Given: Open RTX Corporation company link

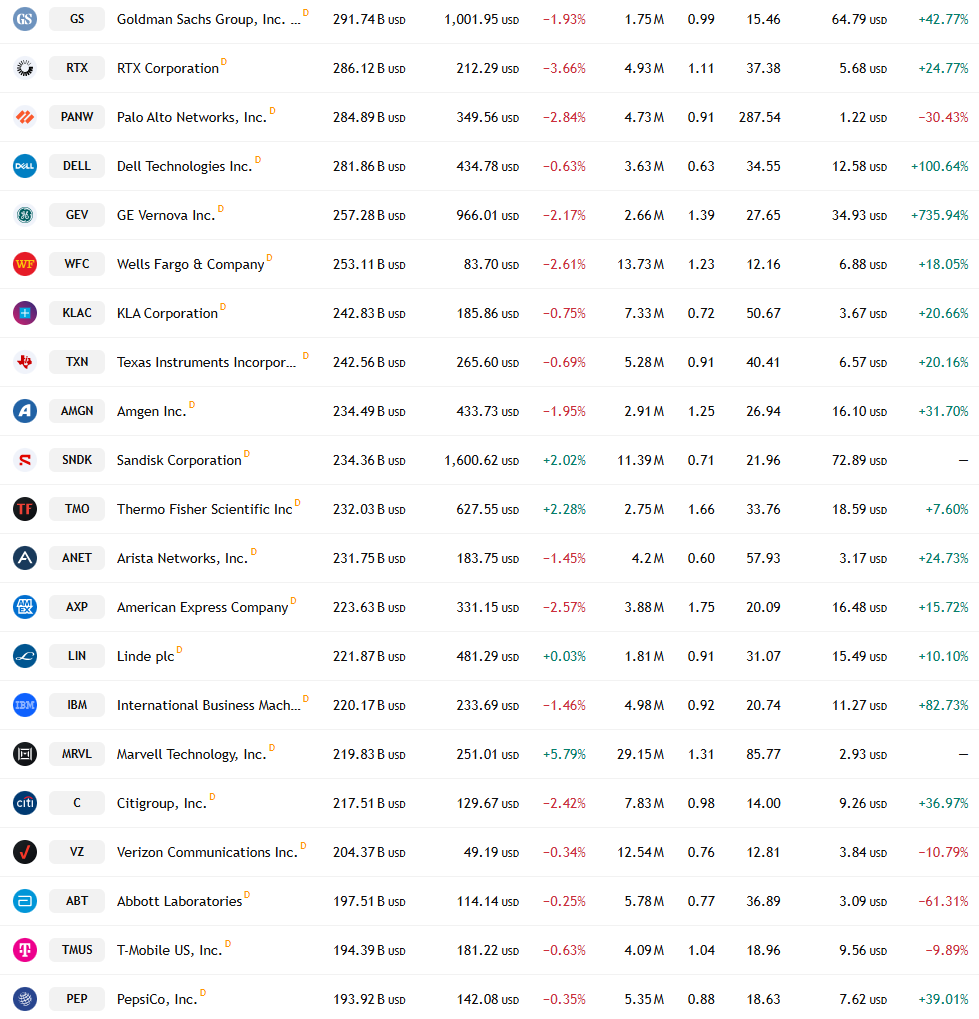Looking at the screenshot, I should (x=168, y=68).
